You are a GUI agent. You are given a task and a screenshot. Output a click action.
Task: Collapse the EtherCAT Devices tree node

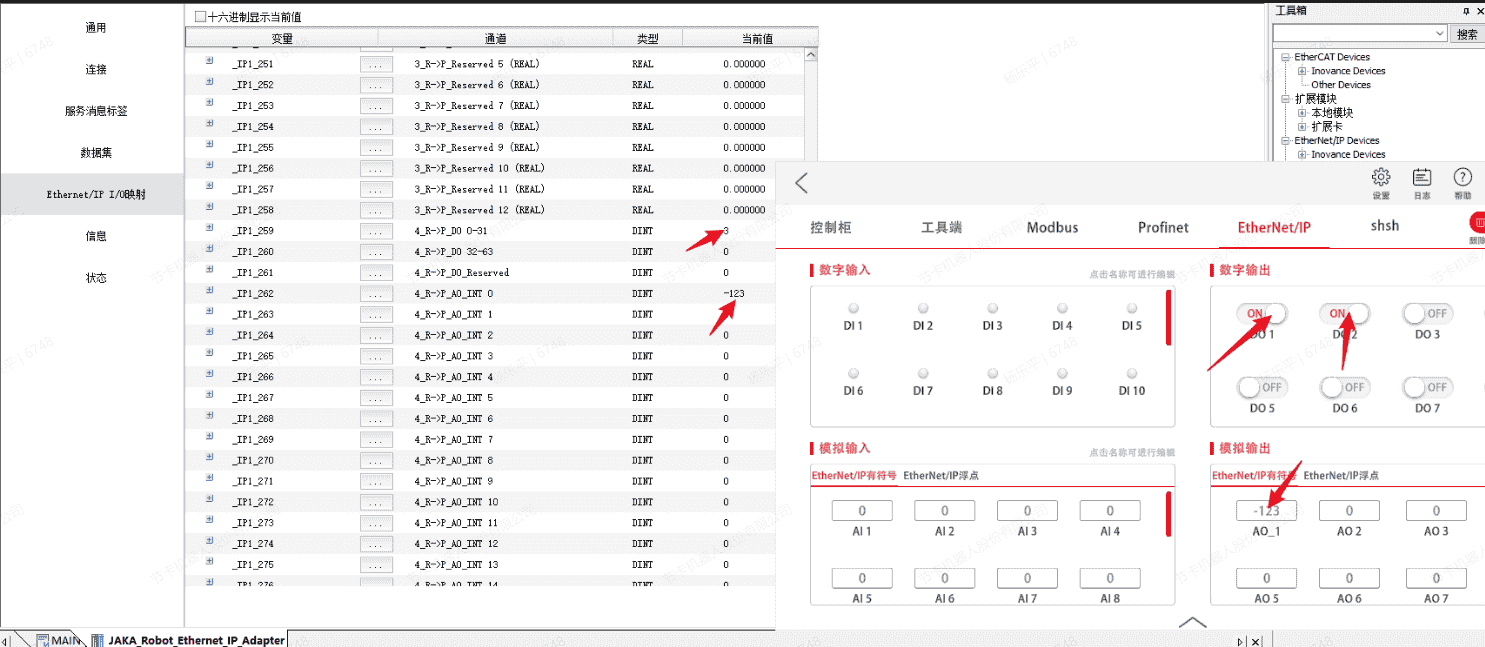click(1286, 57)
